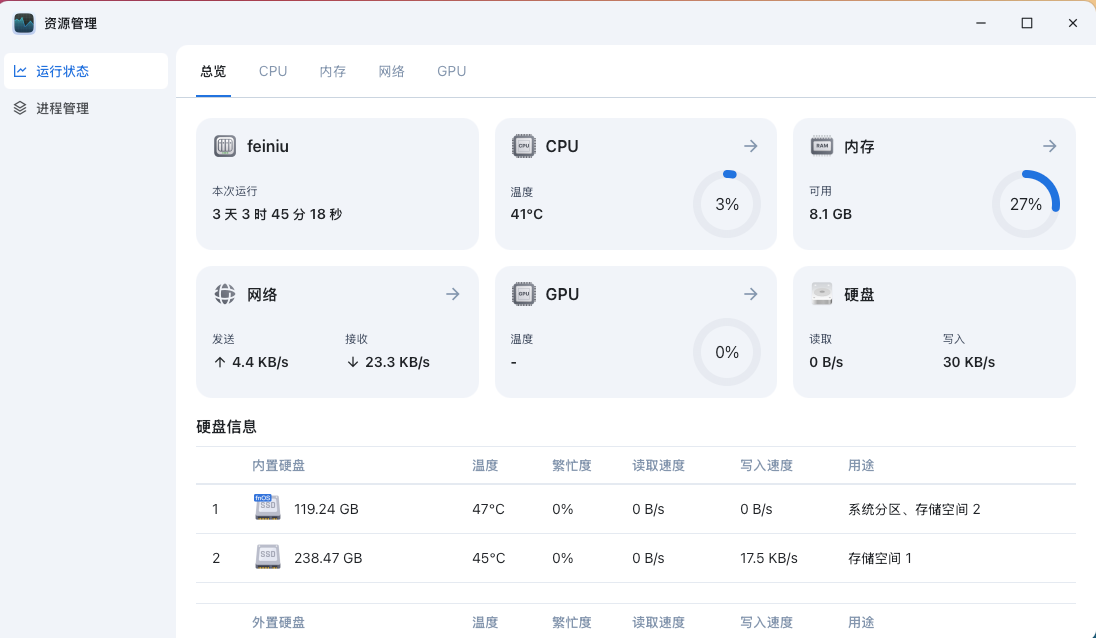This screenshot has width=1096, height=638.
Task: Click the memory 27% usage gauge
Action: [1025, 204]
